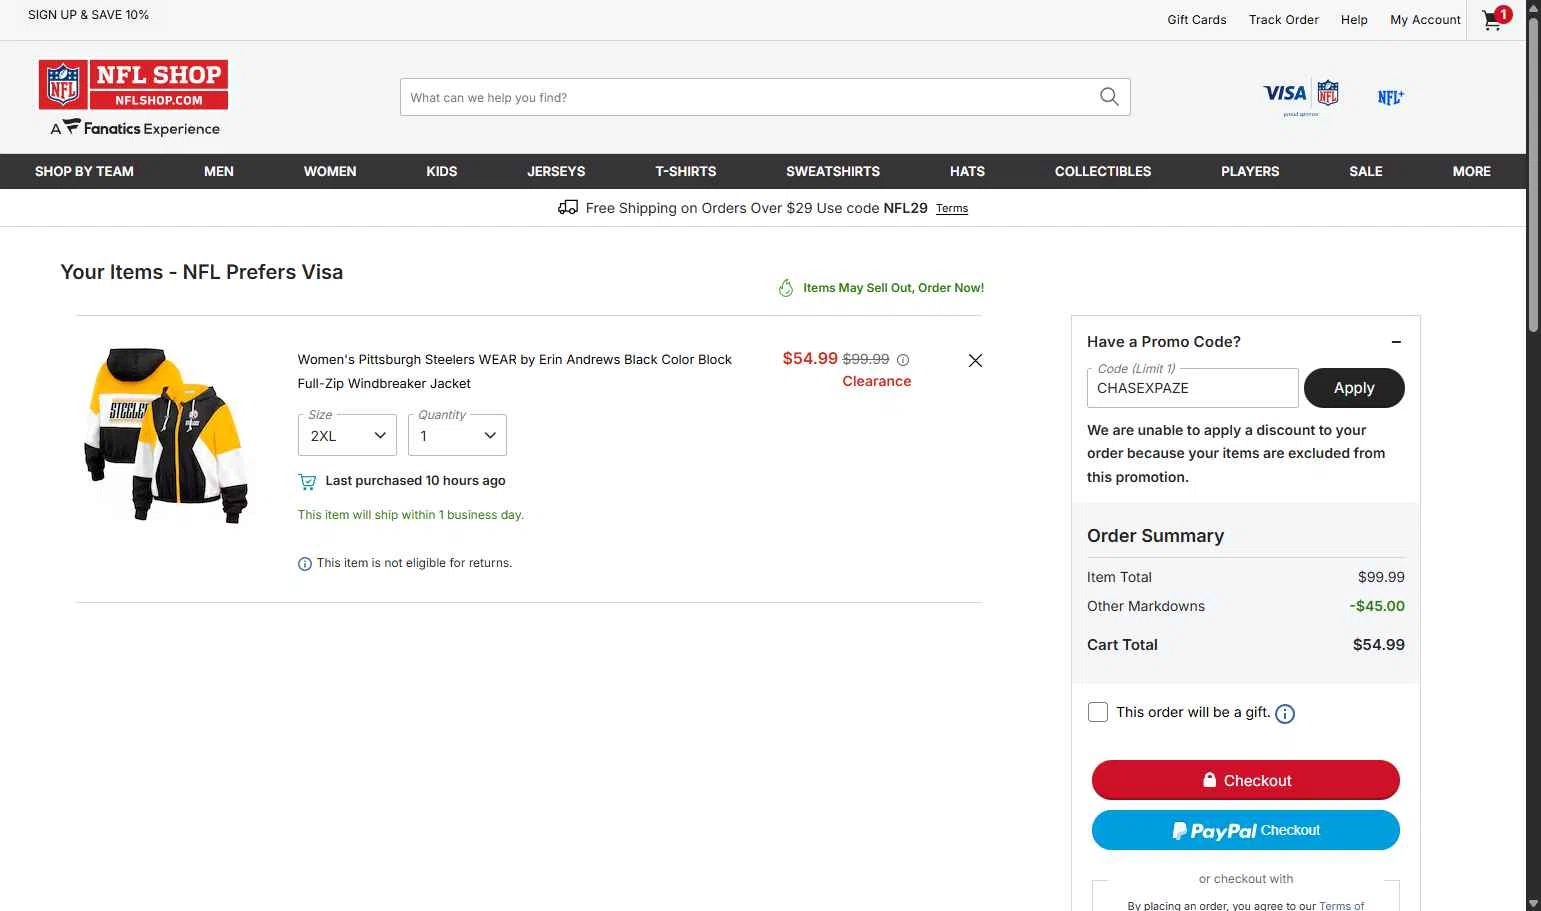Open the SHOP BY TEAM menu

click(x=84, y=171)
